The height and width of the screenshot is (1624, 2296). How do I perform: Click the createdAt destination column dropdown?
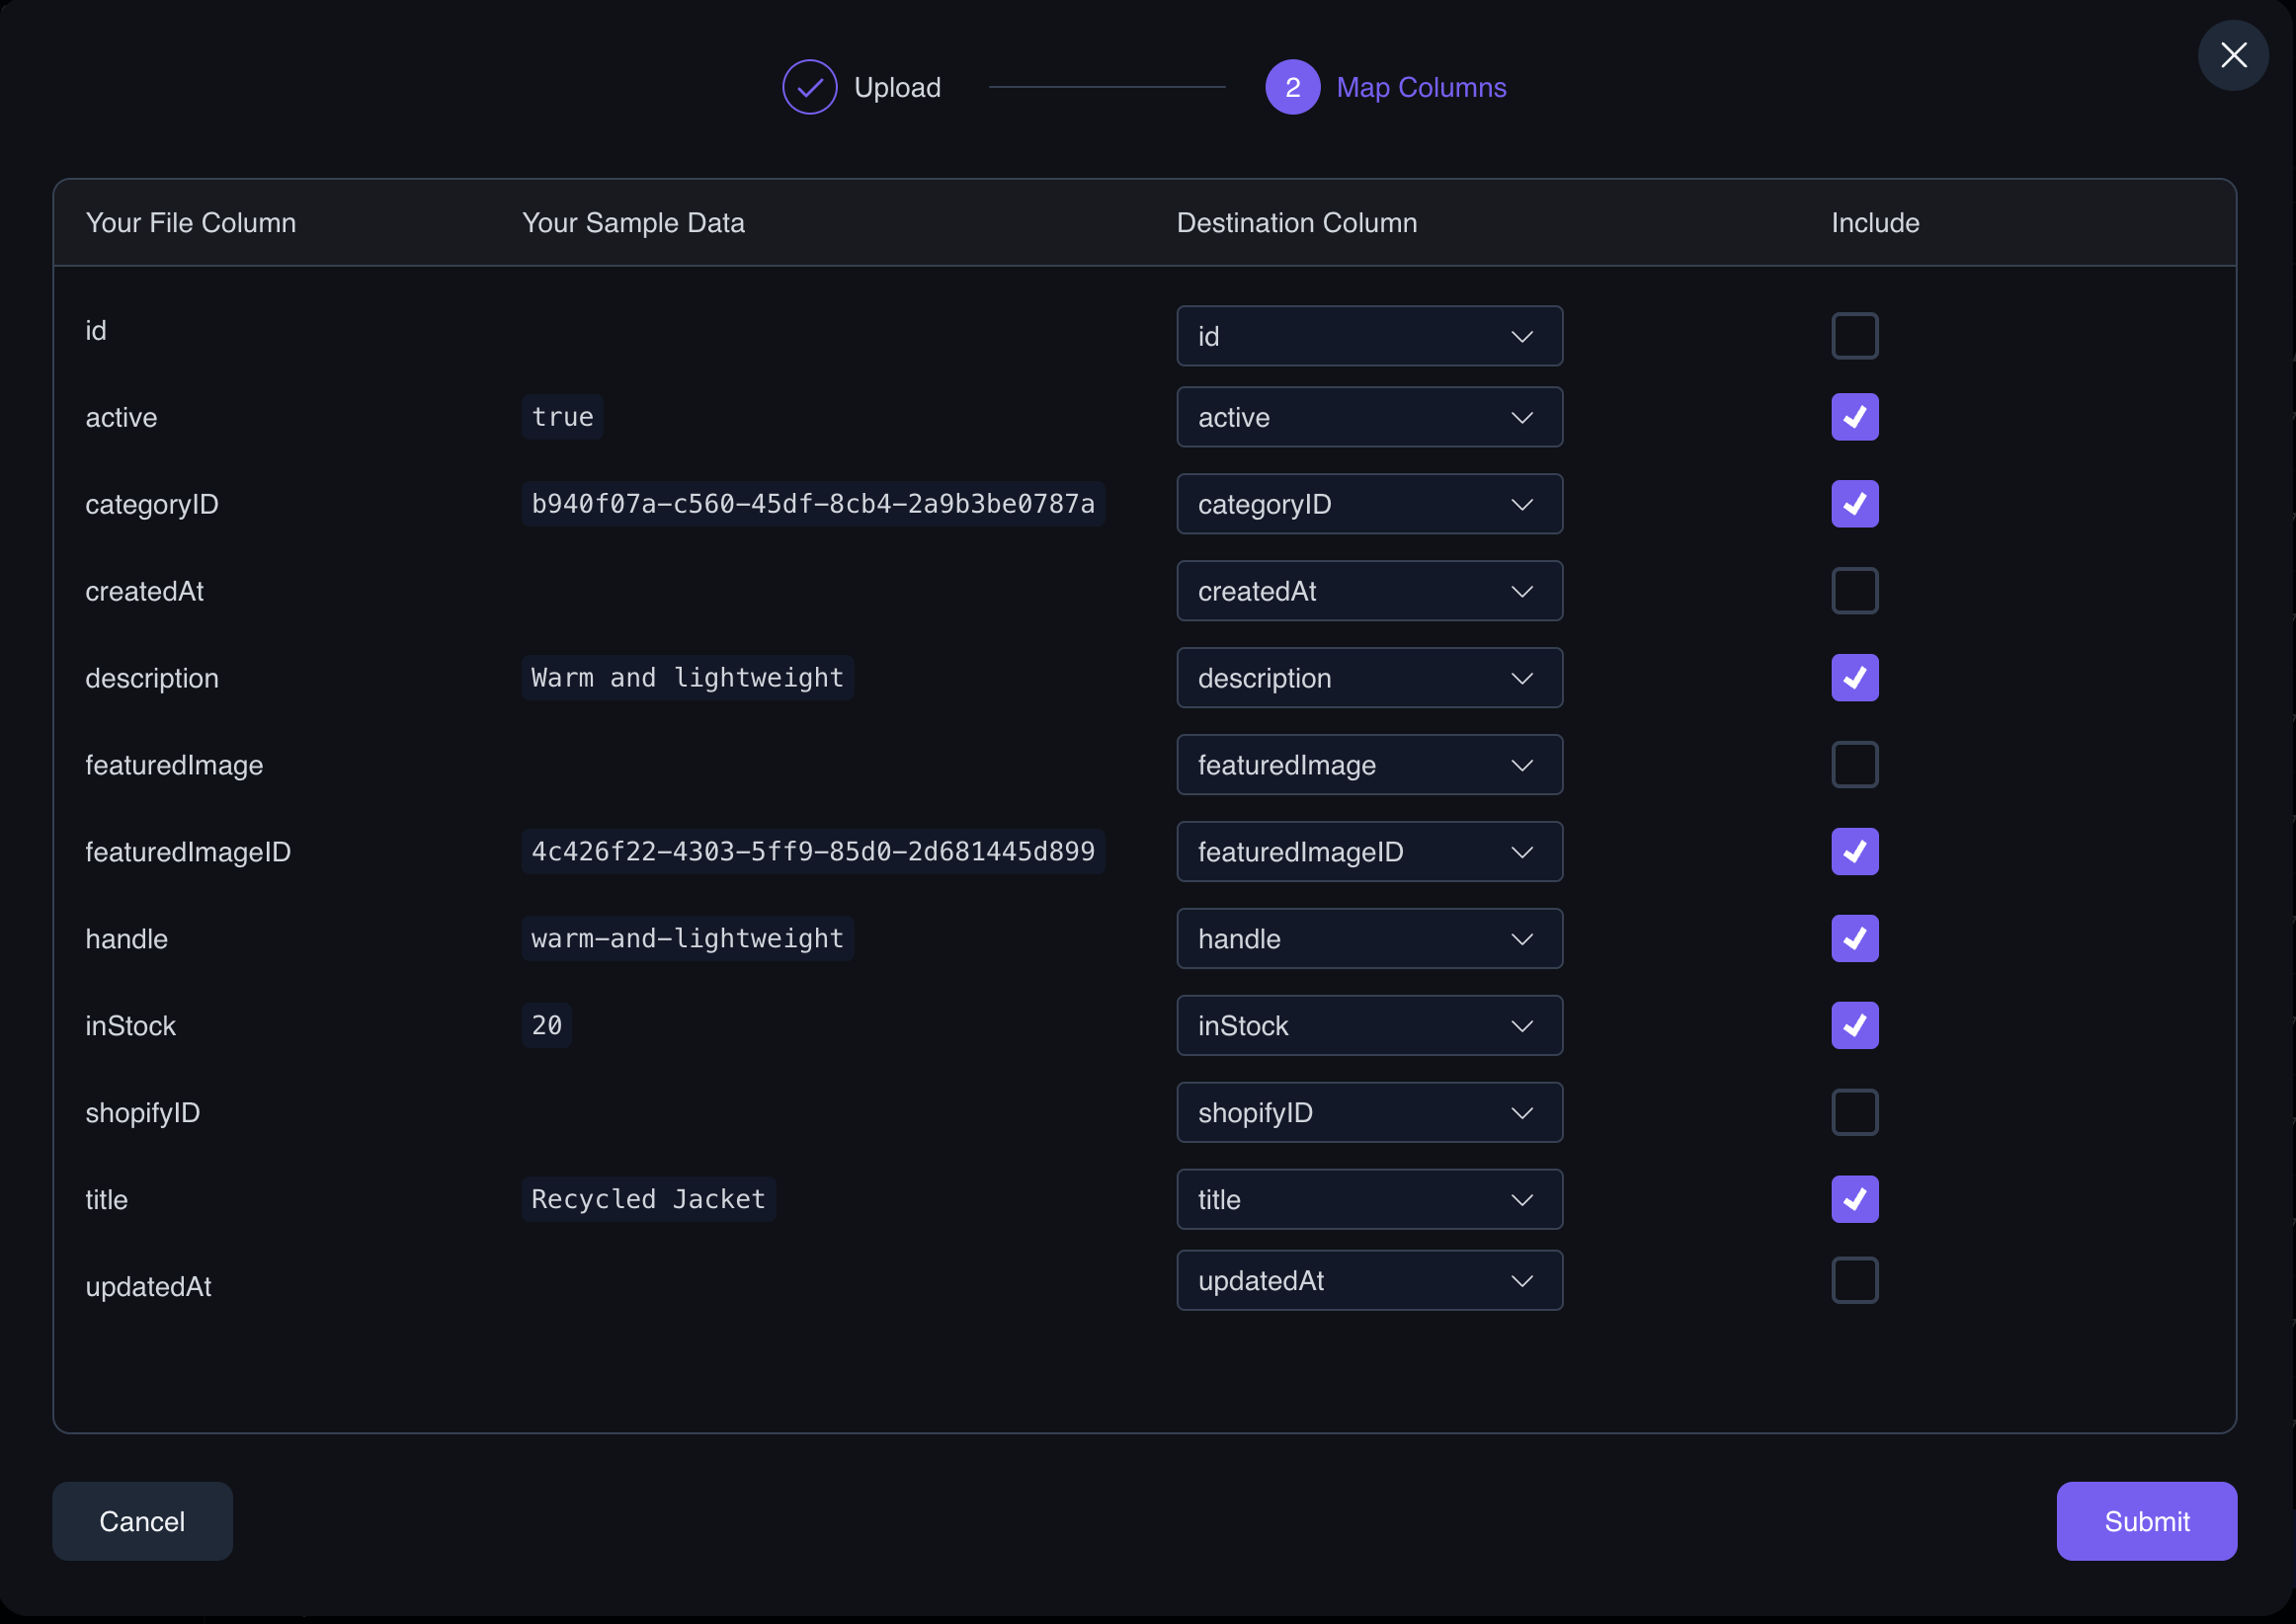(1369, 589)
